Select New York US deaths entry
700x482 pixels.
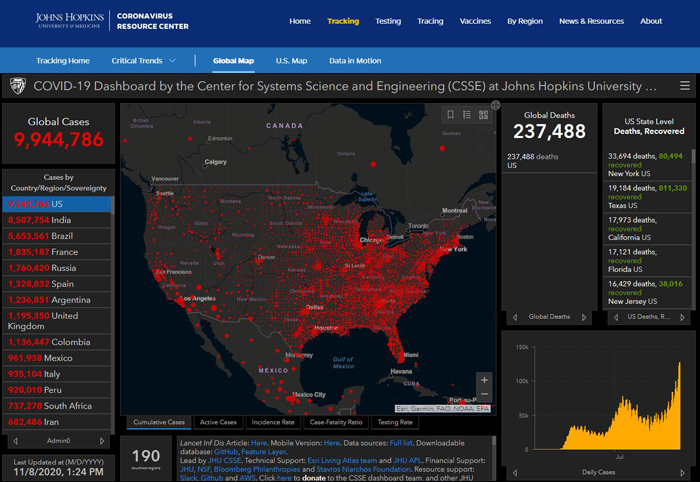click(647, 165)
